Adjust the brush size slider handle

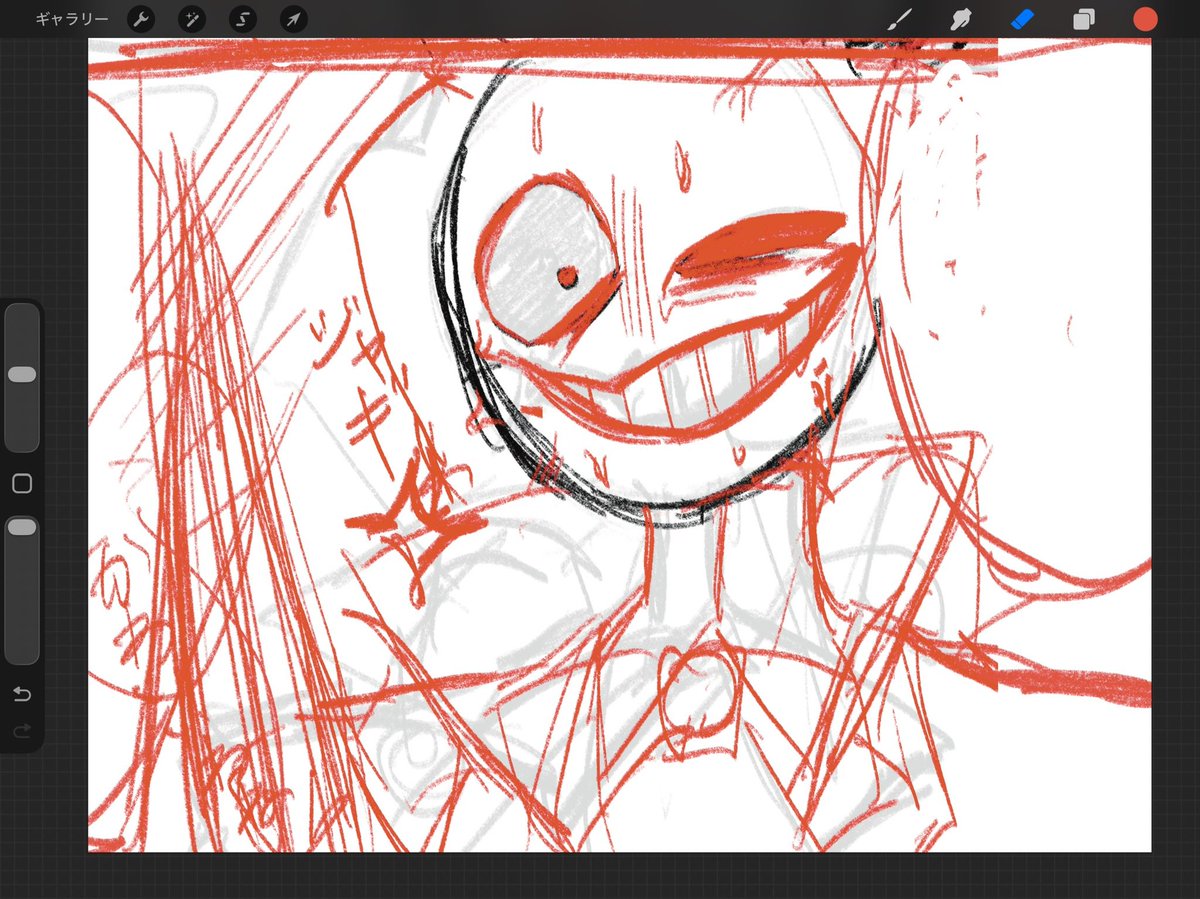coord(22,374)
